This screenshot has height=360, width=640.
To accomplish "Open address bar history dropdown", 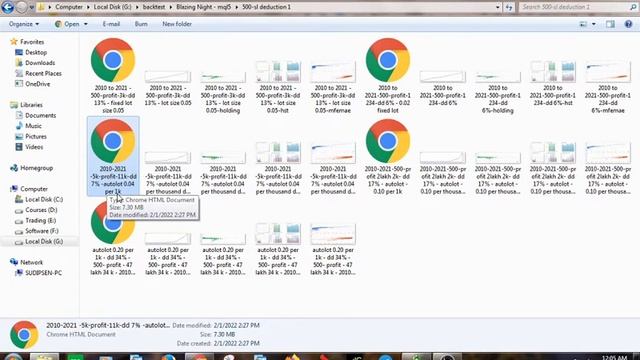I will (x=498, y=7).
